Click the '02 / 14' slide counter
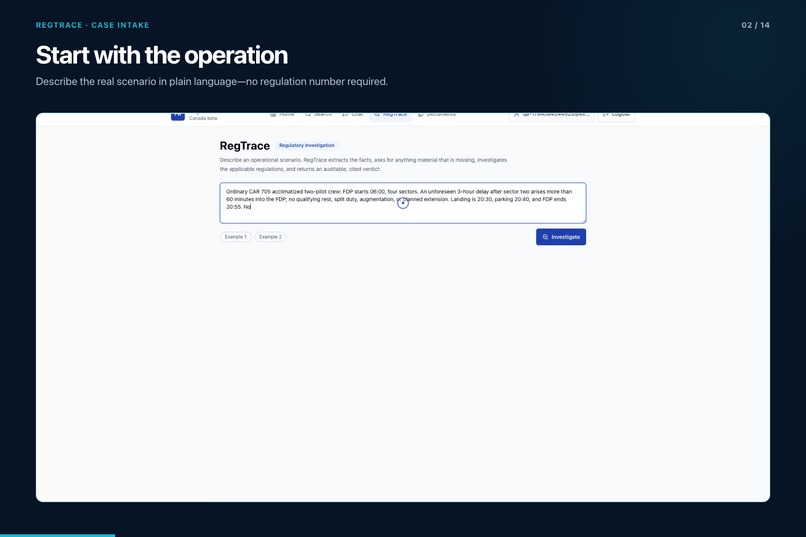806x537 pixels. (755, 25)
